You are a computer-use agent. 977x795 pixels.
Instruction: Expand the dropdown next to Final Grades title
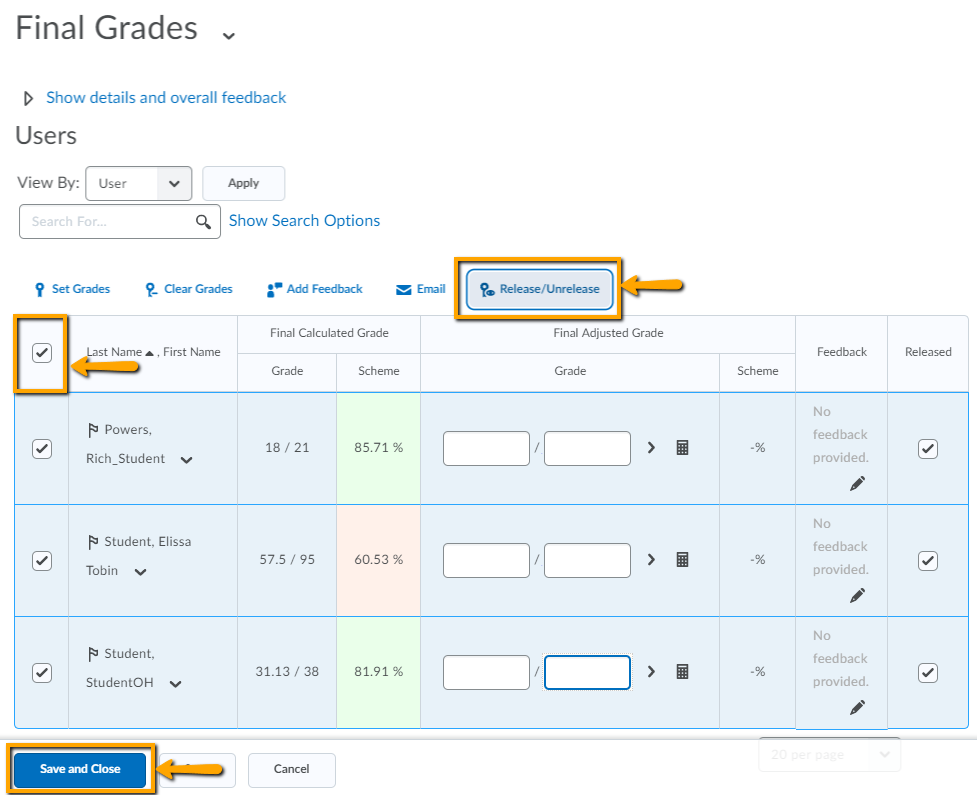coord(228,34)
